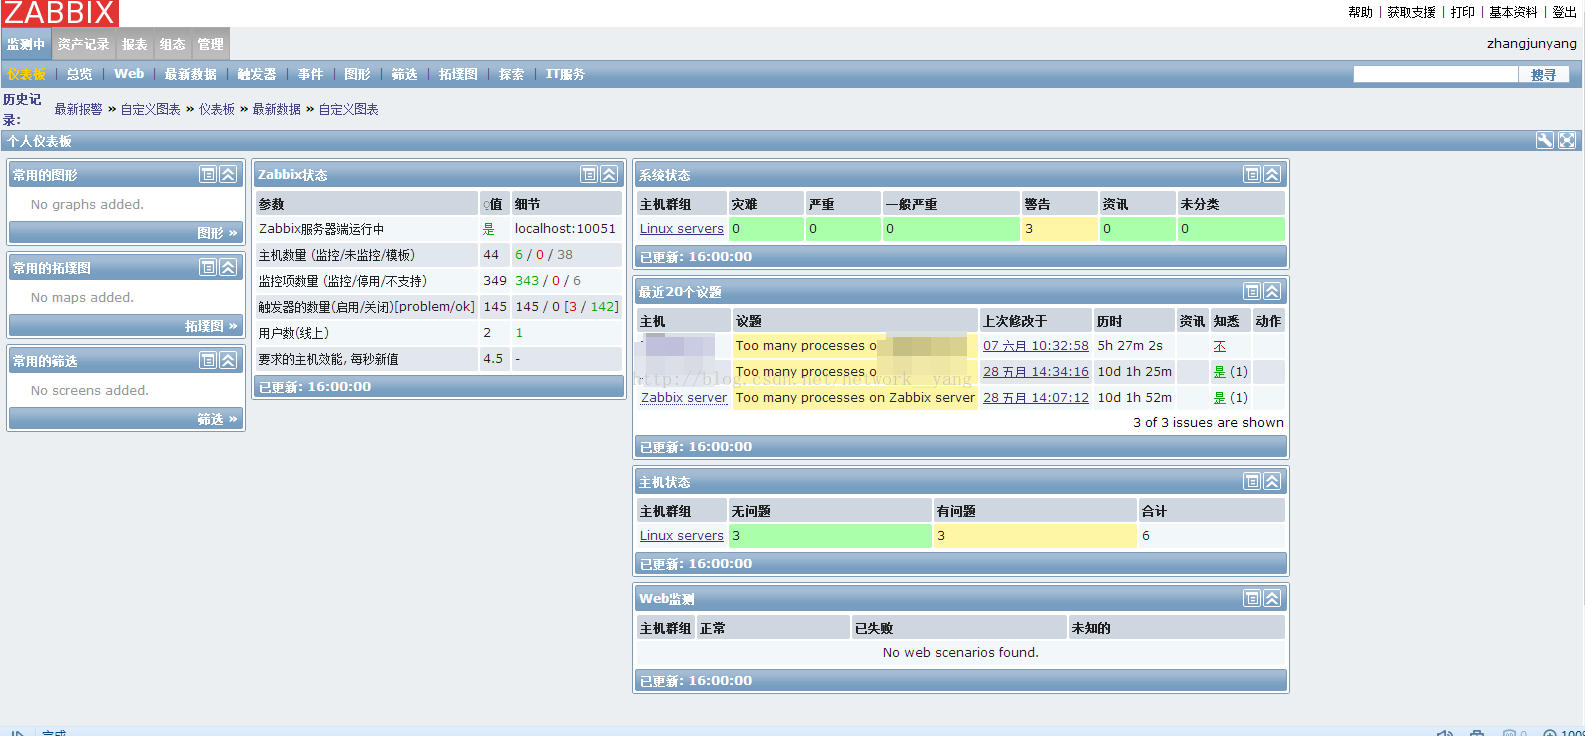Screen dimensions: 1585x736
Task: Open the 管理 main tab
Action: pyautogui.click(x=211, y=44)
